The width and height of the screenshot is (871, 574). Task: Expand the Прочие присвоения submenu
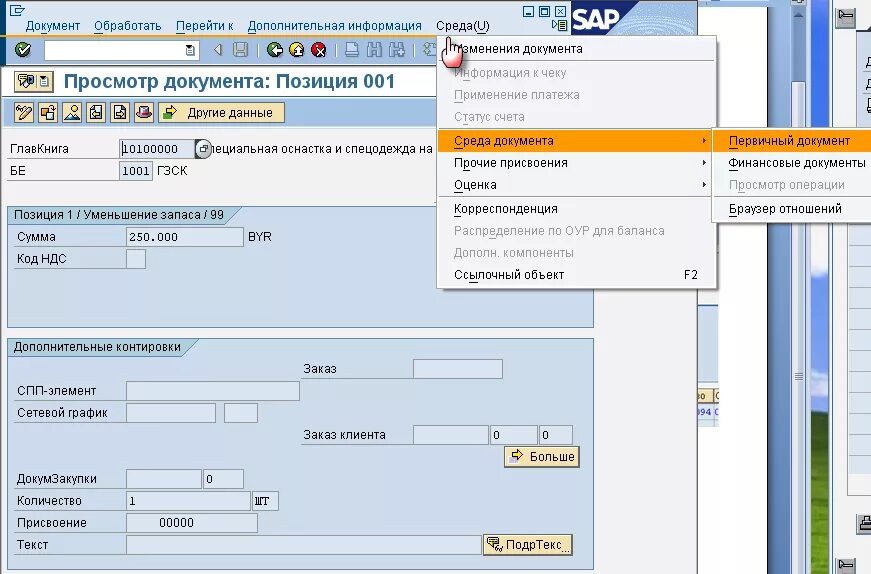577,163
